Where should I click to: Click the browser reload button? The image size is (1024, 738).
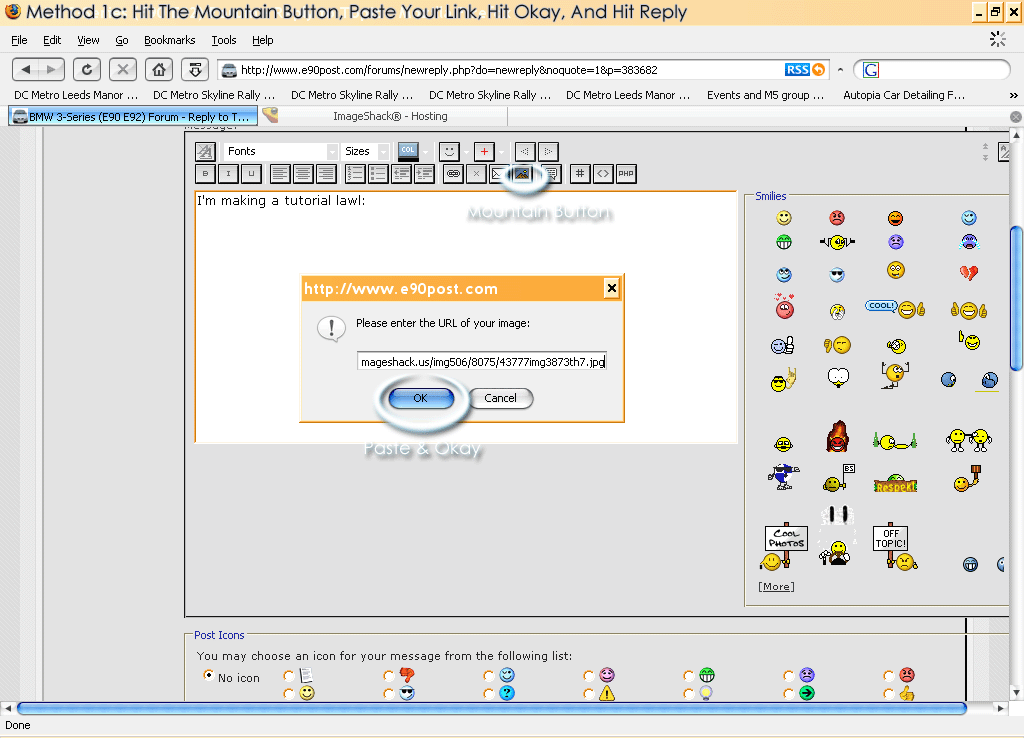coord(87,69)
